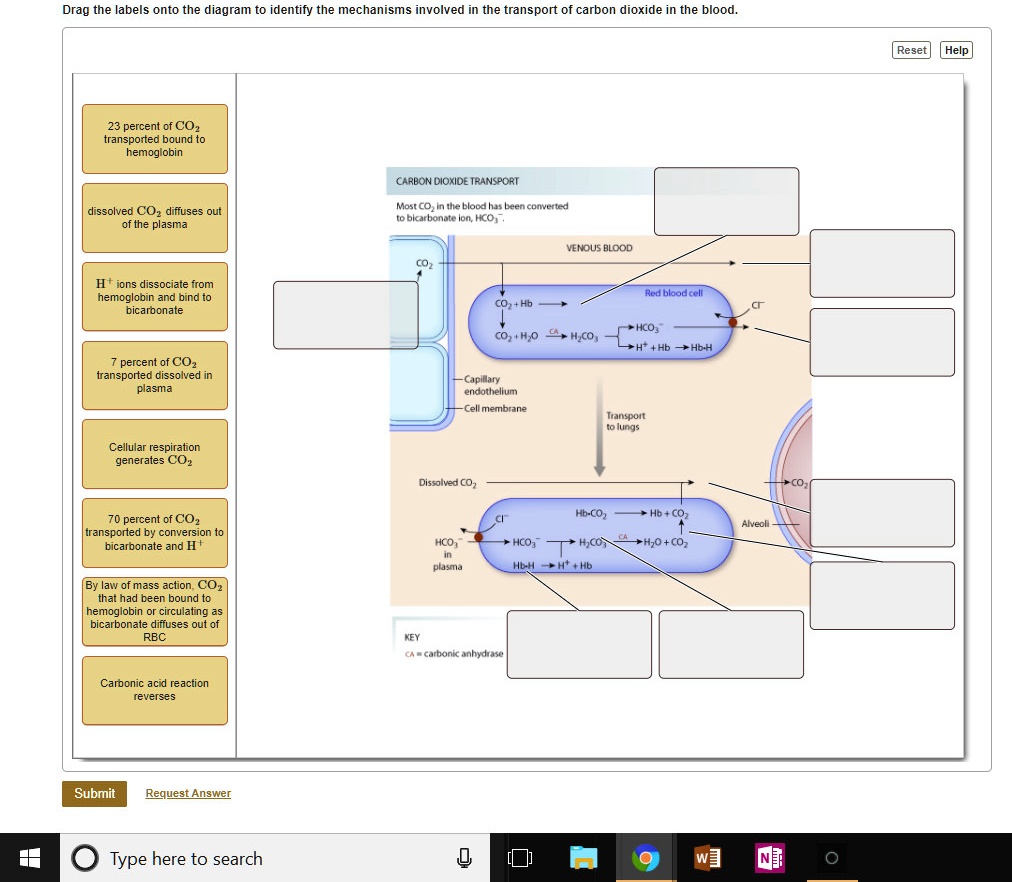Select the '7 percent of CO2' label
Image resolution: width=1012 pixels, height=882 pixels.
[154, 375]
